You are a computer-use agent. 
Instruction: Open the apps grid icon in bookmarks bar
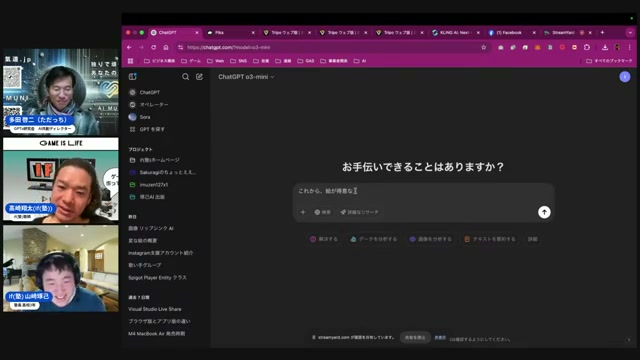(131, 61)
